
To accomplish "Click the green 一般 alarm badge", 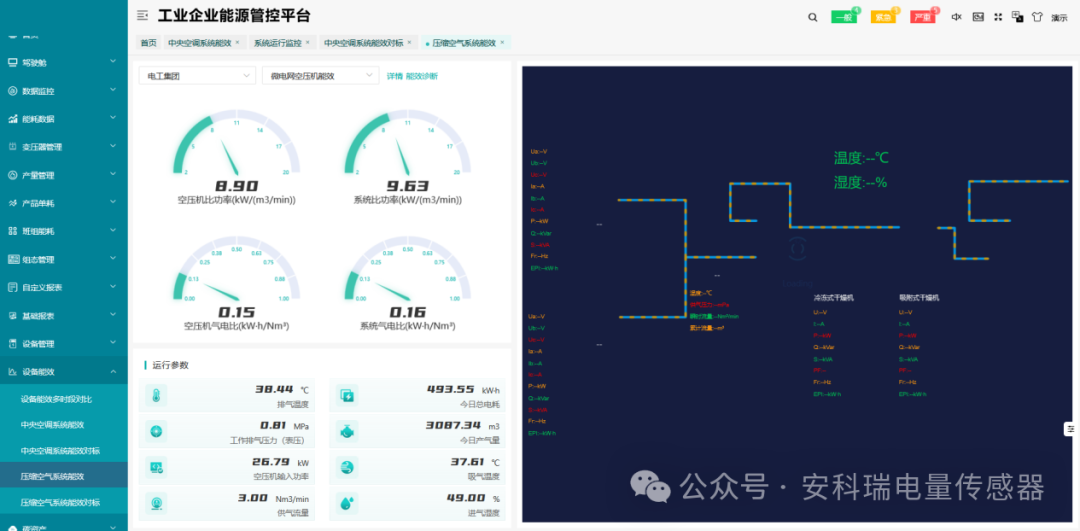I will [844, 17].
